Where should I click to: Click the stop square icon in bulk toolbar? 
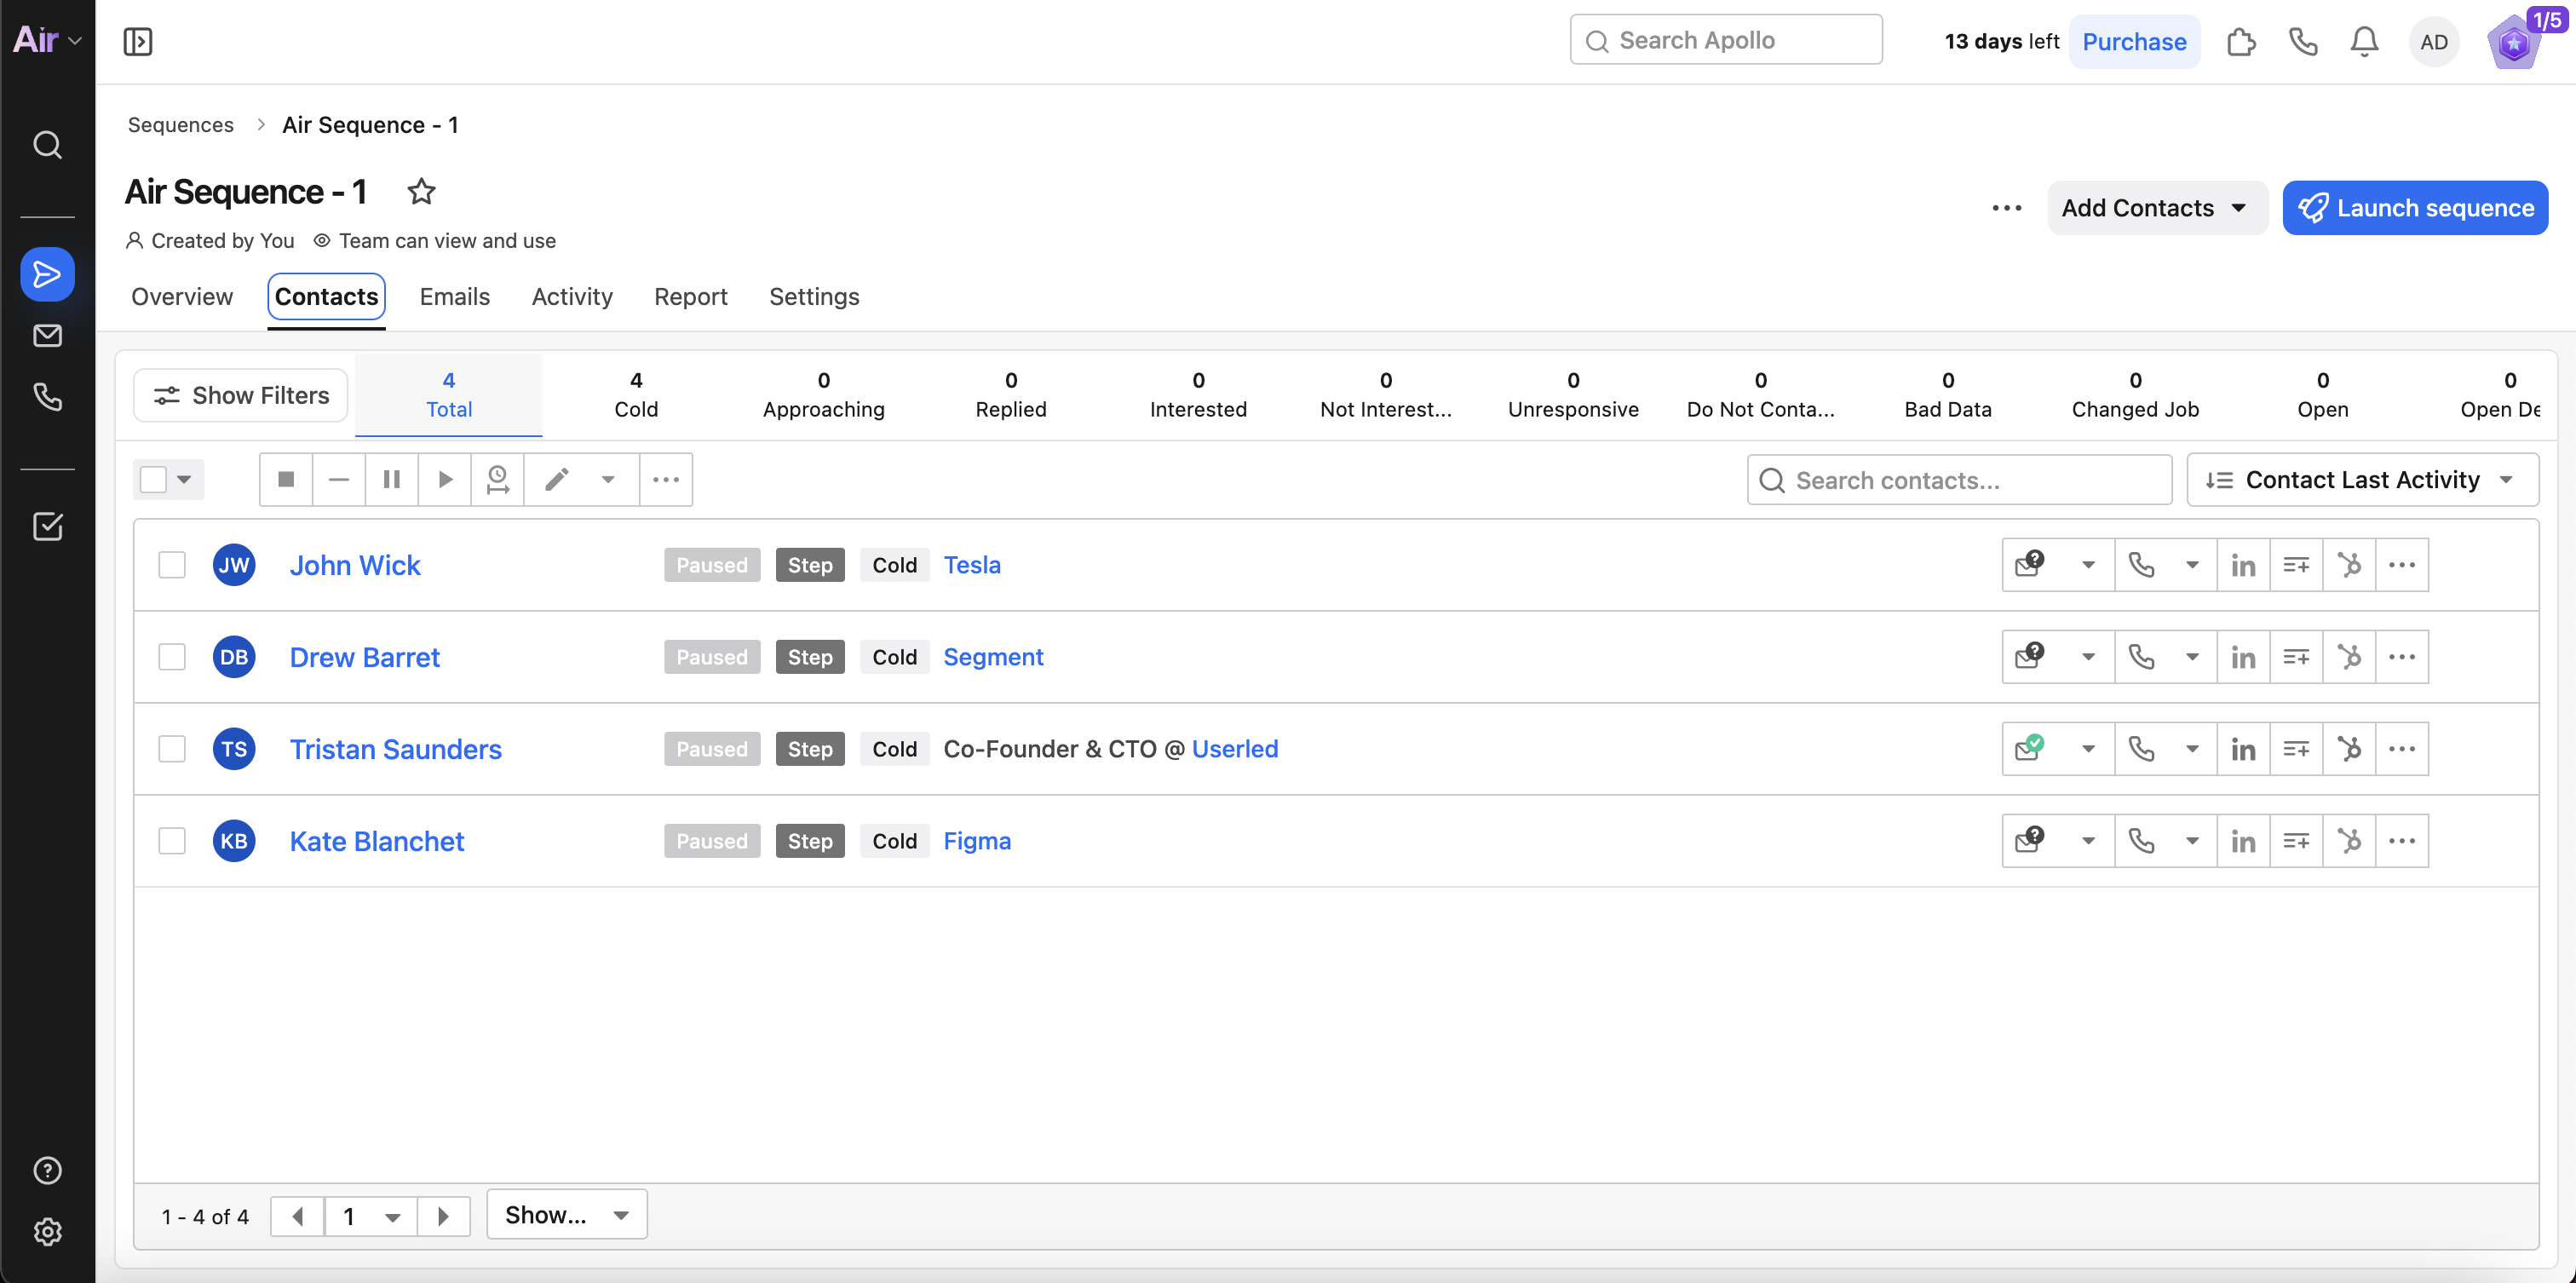(x=286, y=479)
